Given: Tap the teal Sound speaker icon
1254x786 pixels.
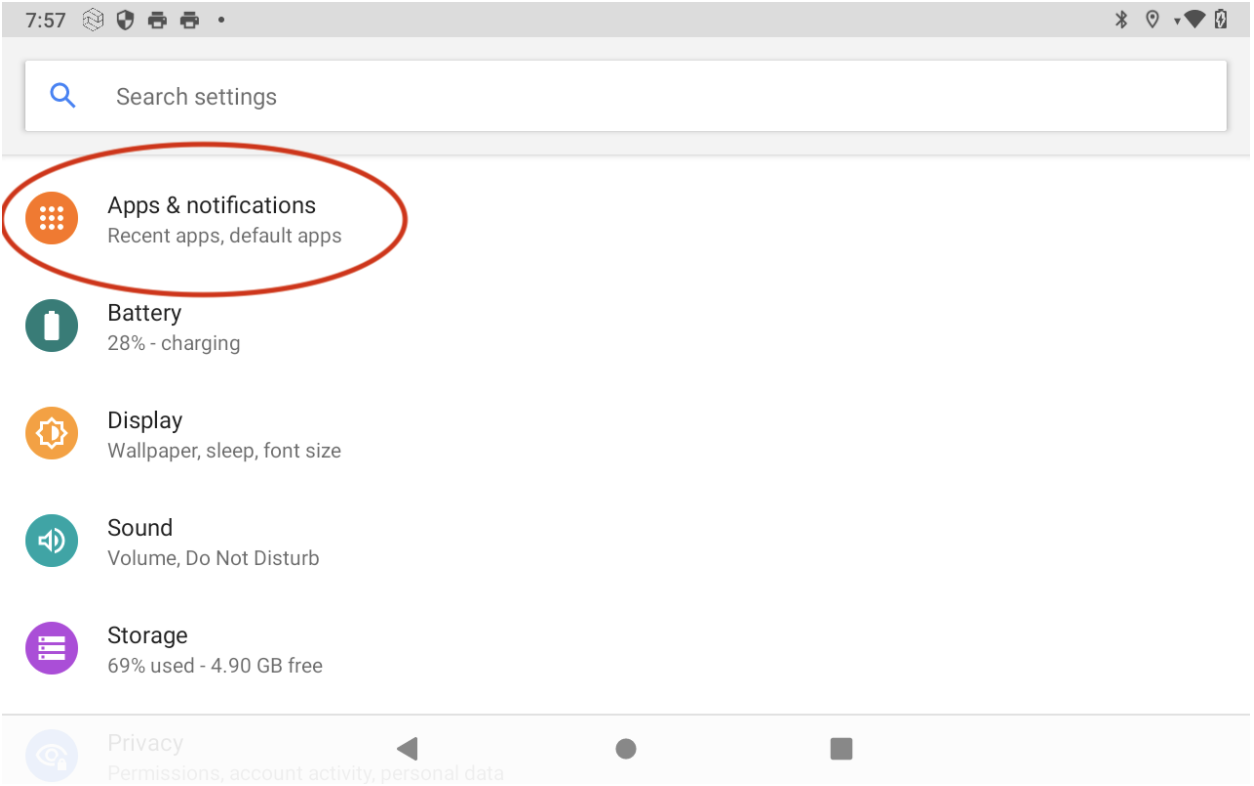Looking at the screenshot, I should tap(51, 541).
